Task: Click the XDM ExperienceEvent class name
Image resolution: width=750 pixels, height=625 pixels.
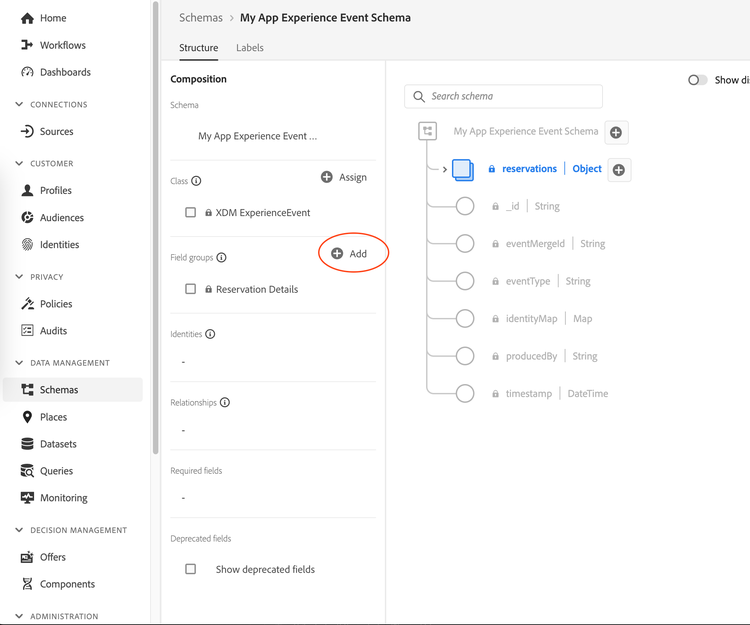Action: point(263,212)
